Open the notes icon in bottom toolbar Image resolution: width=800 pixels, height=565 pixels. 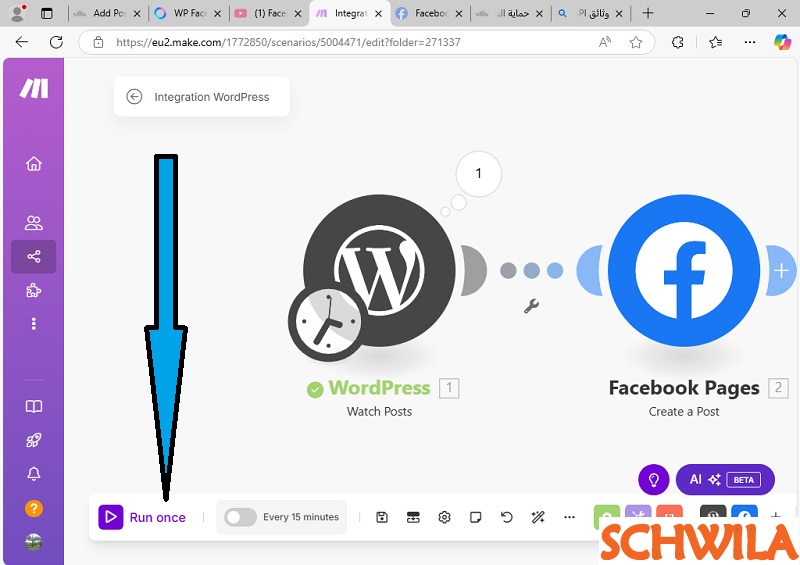click(x=476, y=518)
